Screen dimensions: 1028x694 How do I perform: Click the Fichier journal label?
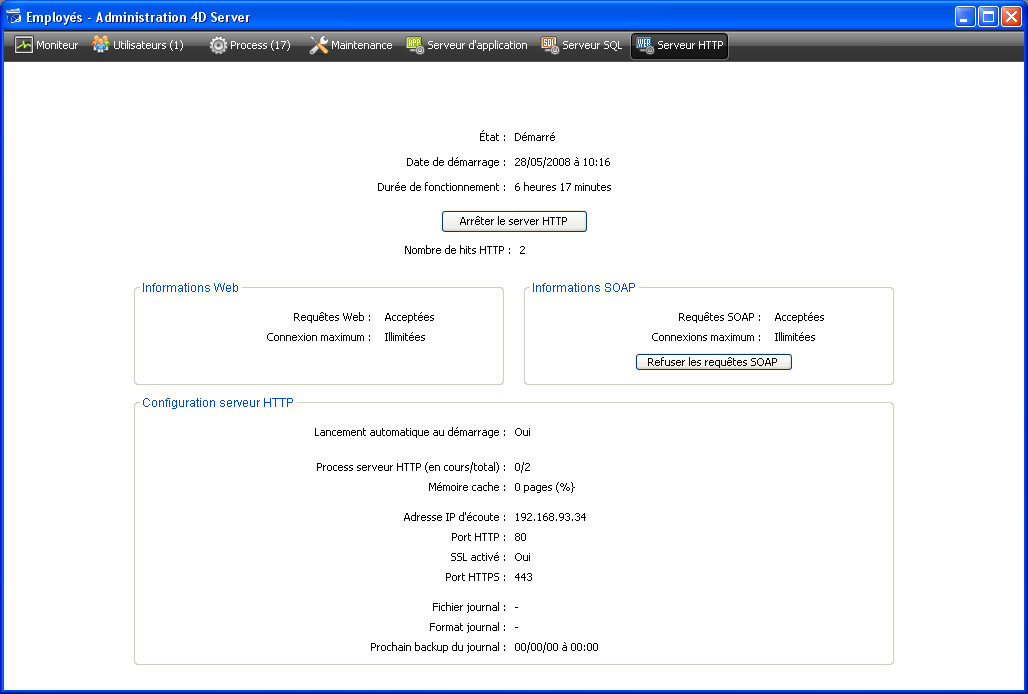(469, 607)
